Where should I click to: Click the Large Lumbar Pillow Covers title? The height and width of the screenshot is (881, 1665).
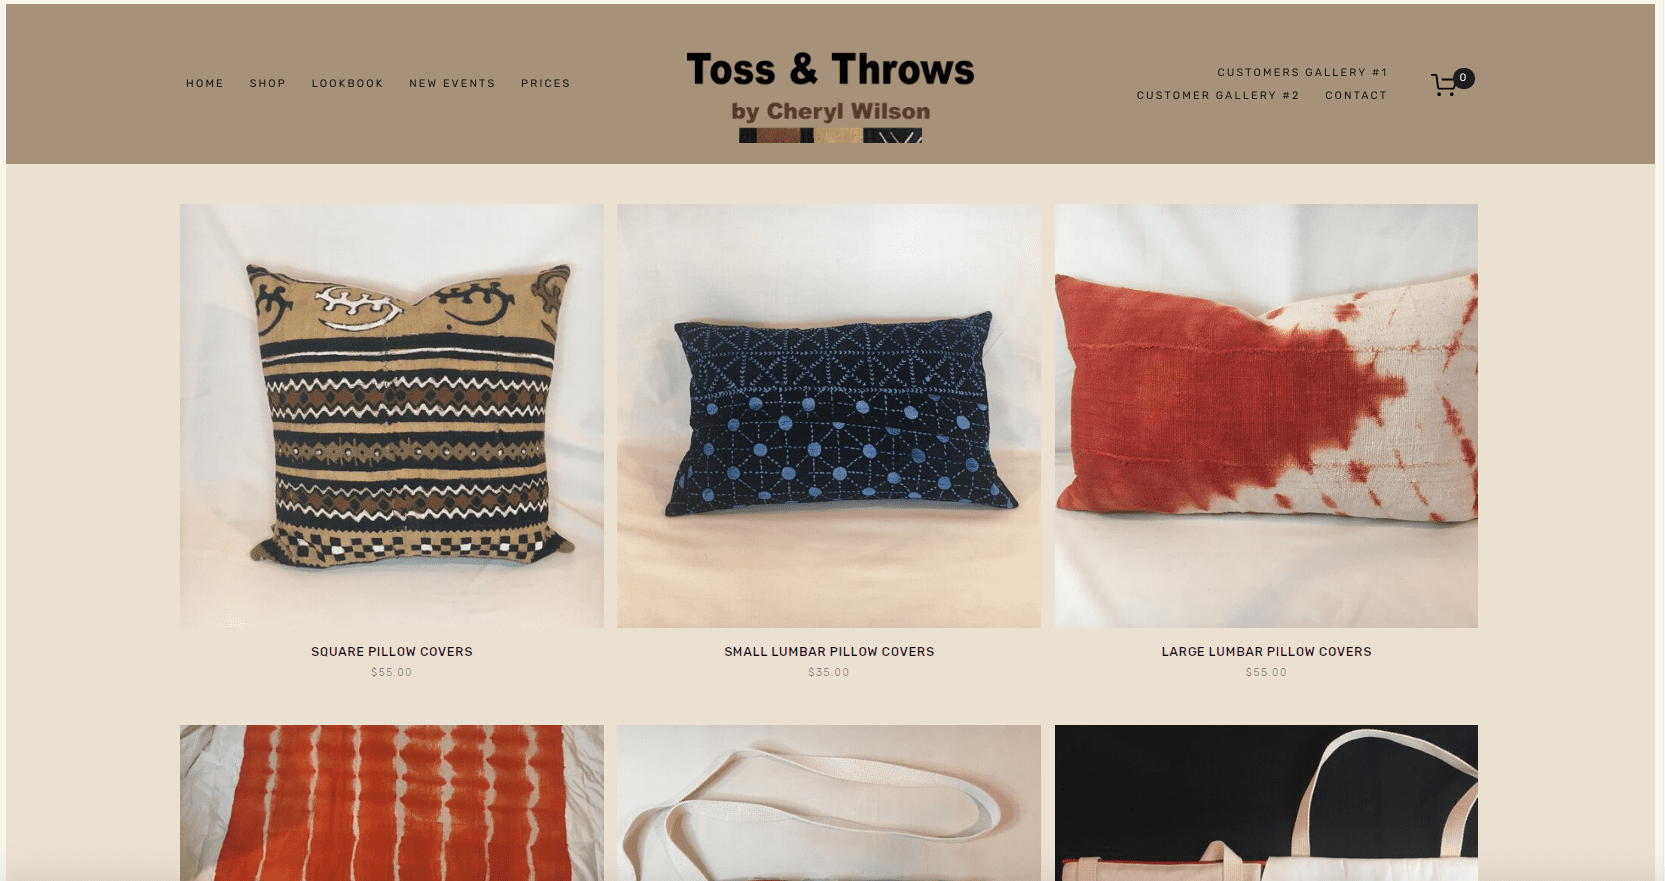pos(1266,652)
